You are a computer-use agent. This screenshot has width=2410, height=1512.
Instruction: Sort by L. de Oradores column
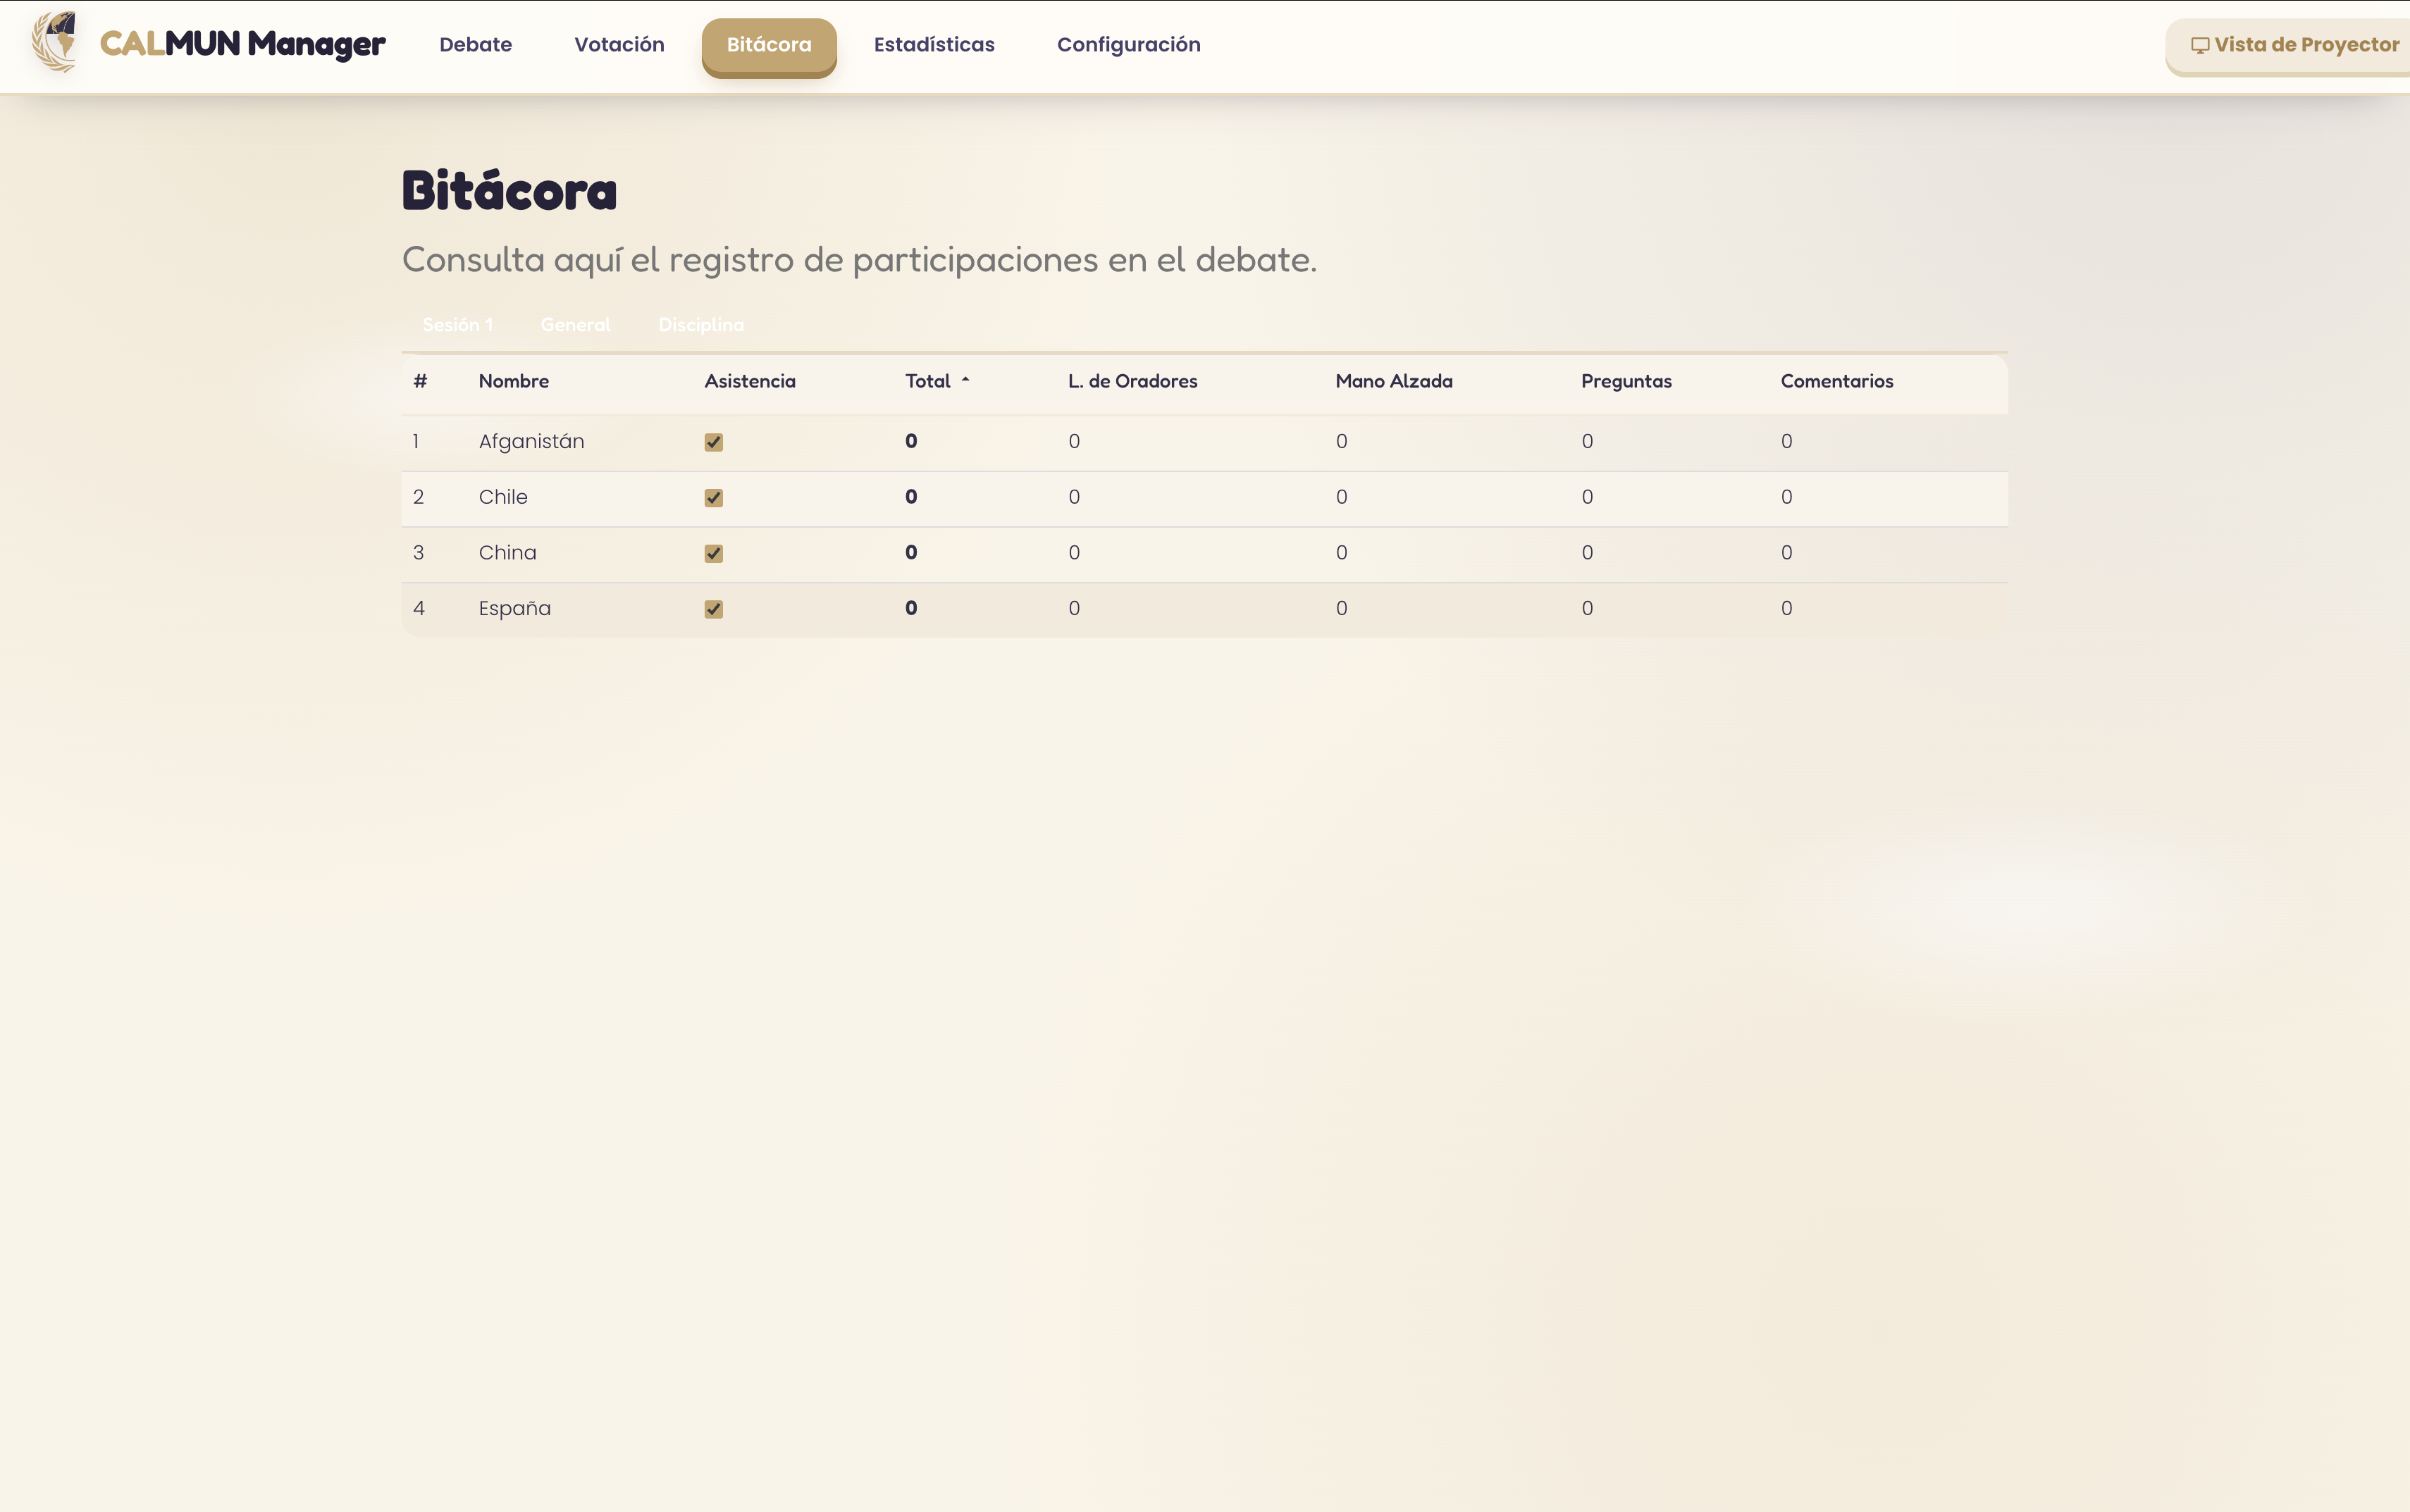(1132, 381)
